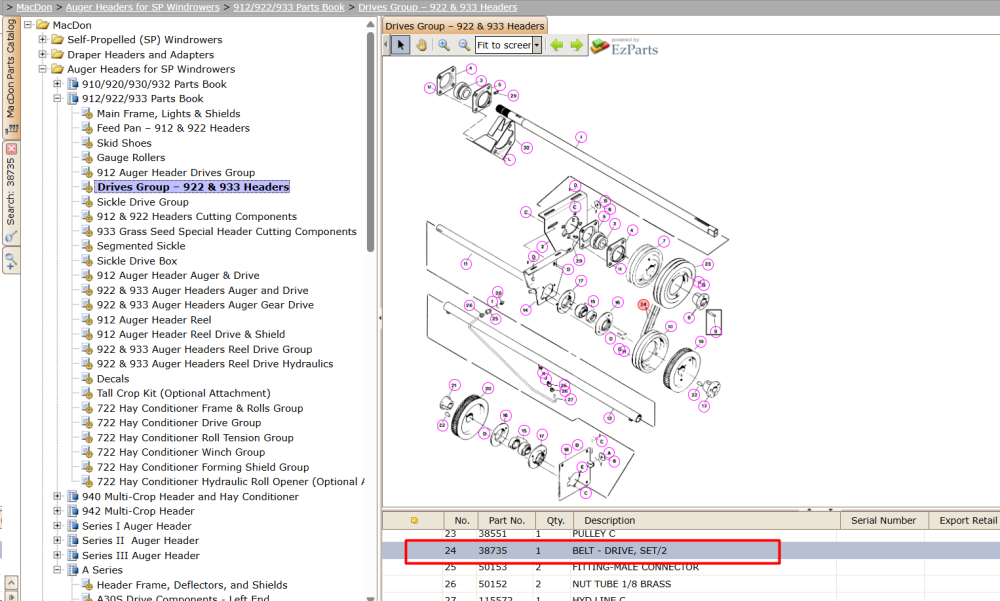This screenshot has width=1000, height=601.
Task: Go to next page with green right arrow
Action: point(577,45)
